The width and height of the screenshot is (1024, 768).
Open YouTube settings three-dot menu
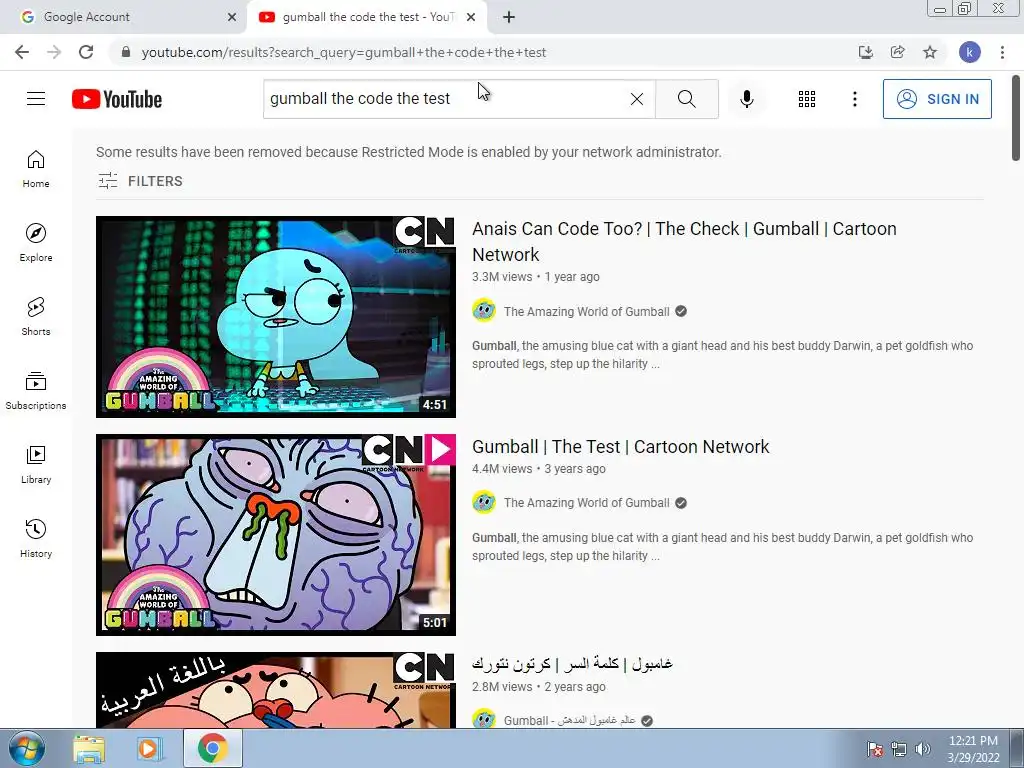click(x=854, y=99)
